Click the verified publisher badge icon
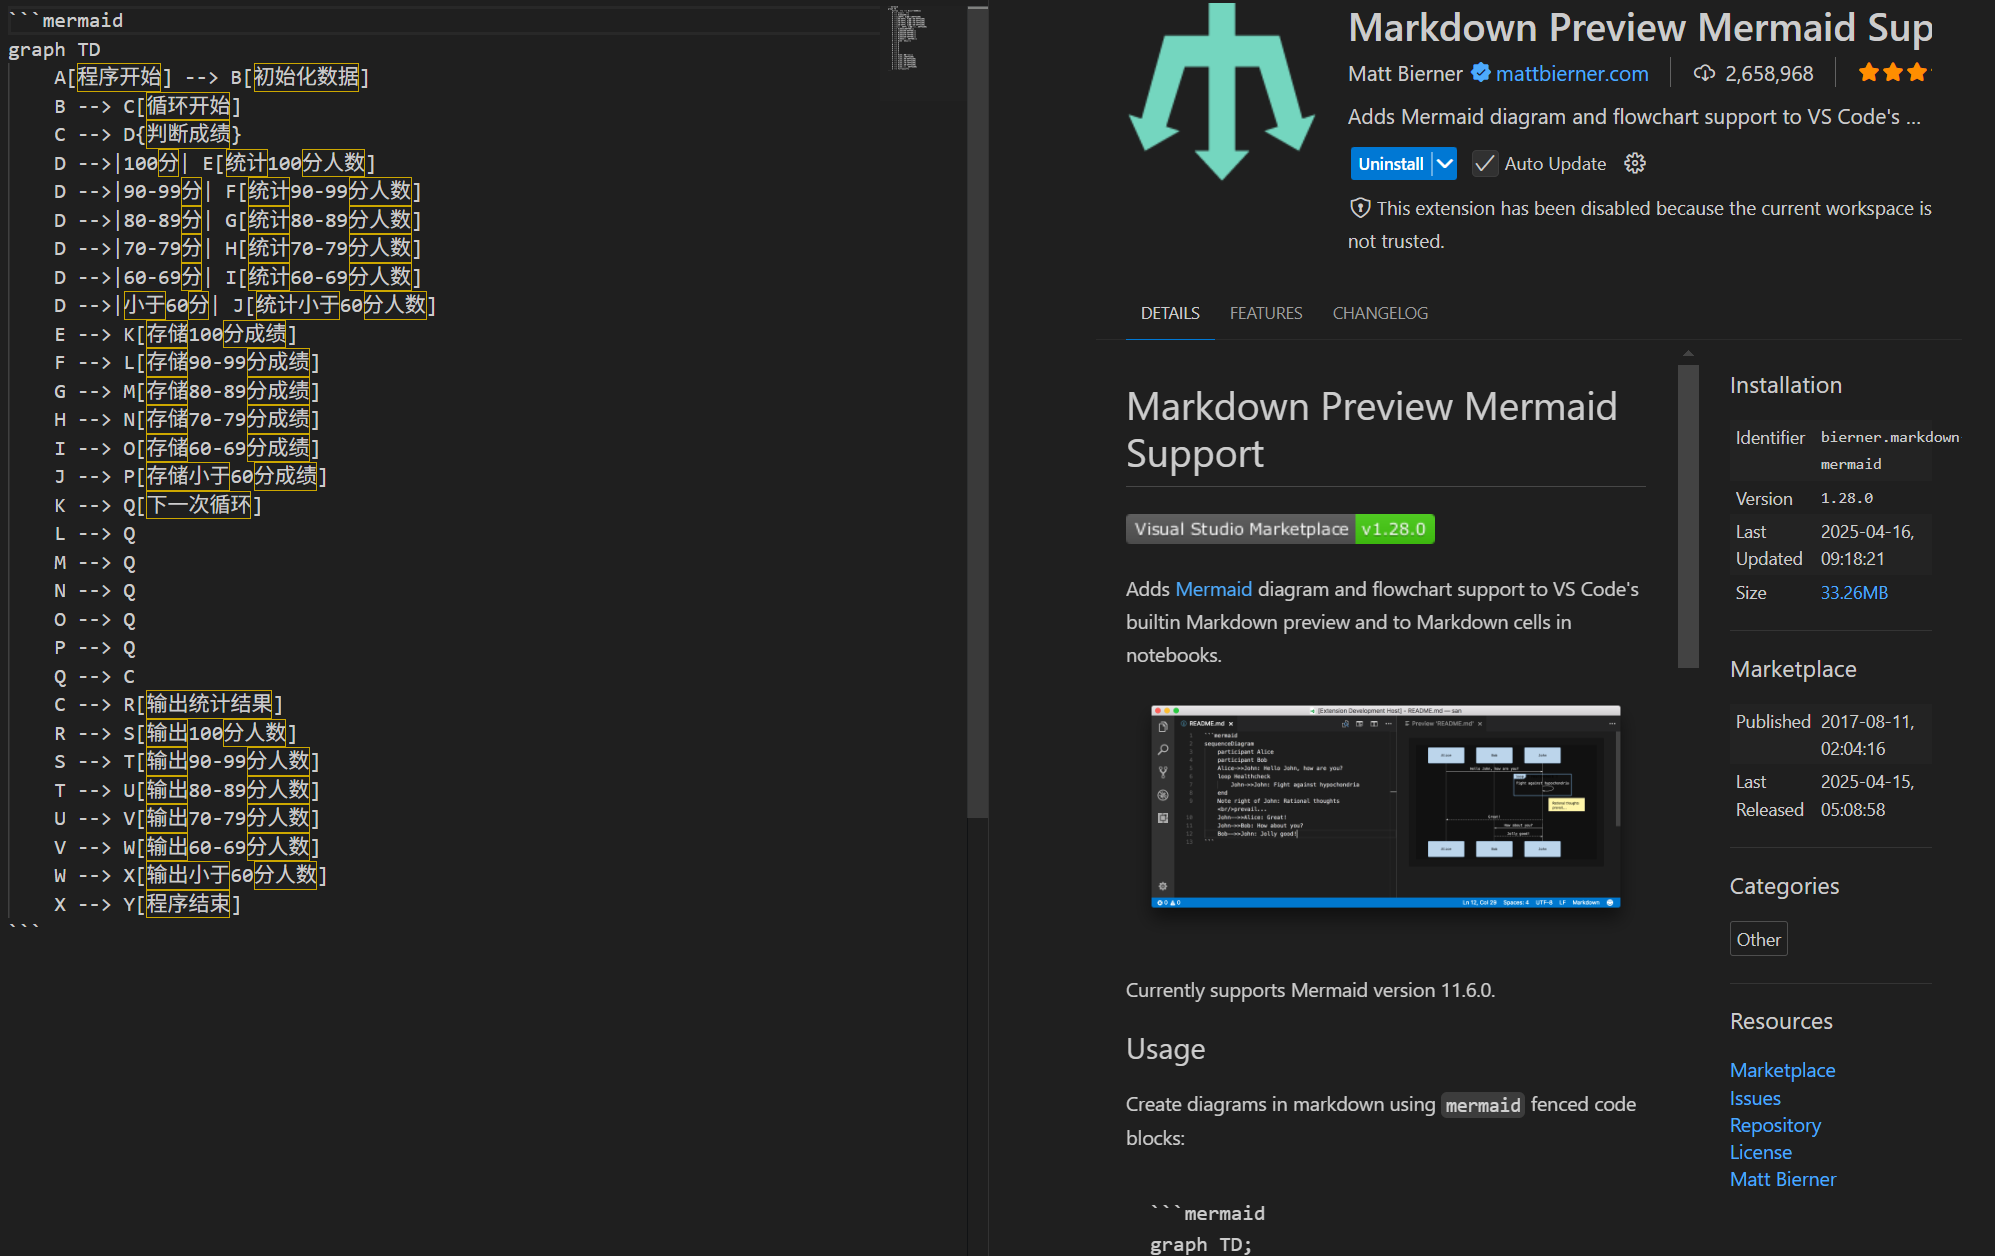 [1481, 73]
